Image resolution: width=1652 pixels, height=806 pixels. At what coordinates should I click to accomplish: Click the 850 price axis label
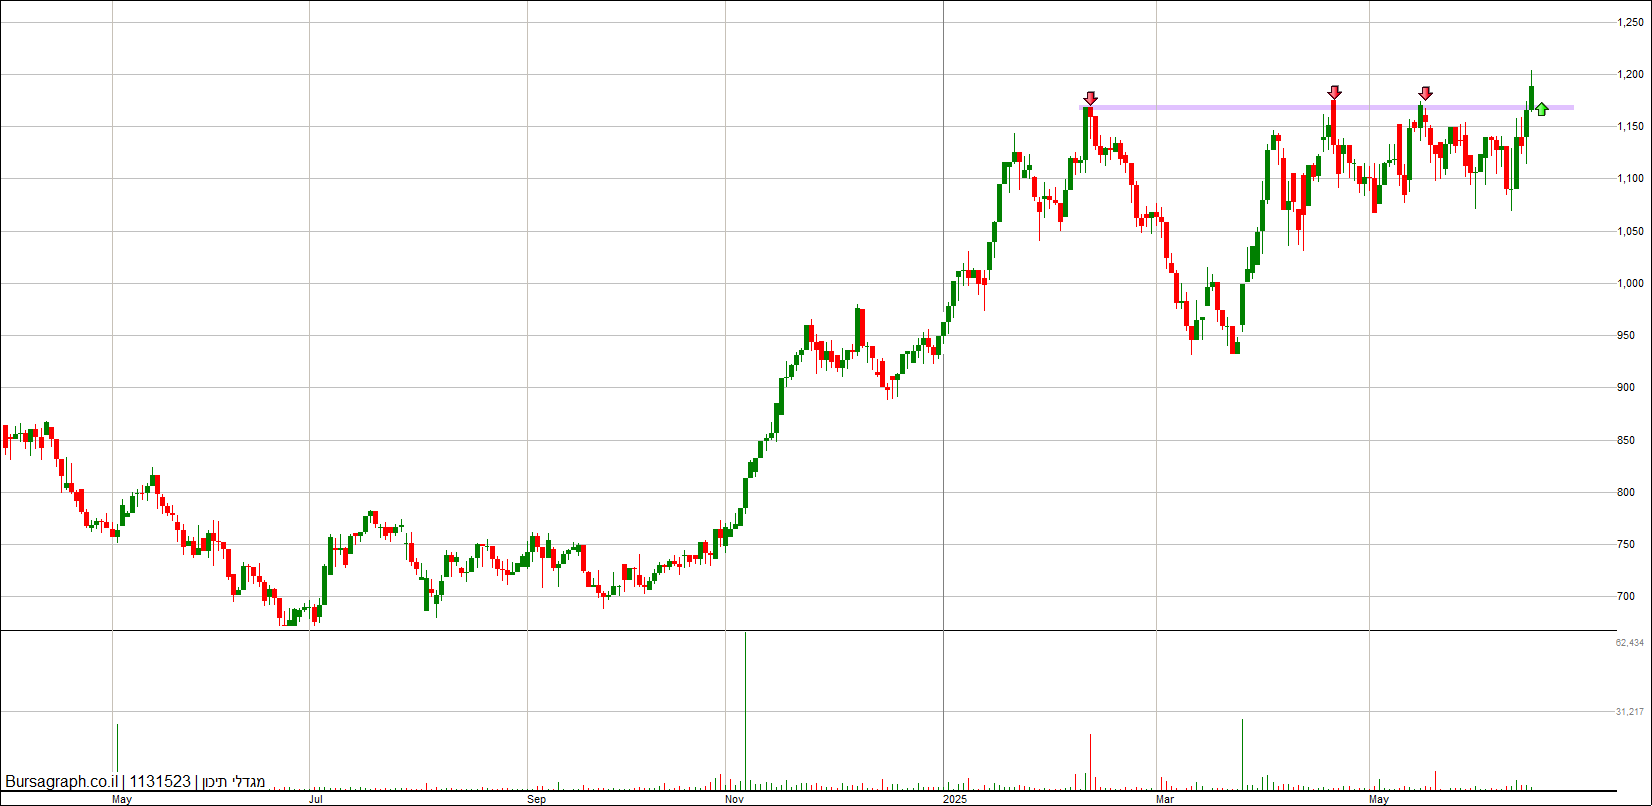(x=1627, y=440)
